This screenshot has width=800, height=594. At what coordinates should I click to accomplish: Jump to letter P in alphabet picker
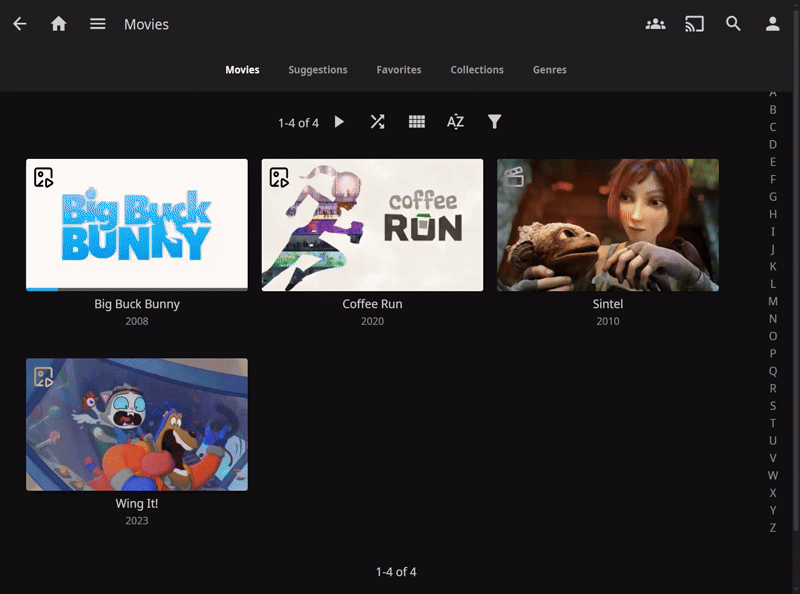(773, 353)
